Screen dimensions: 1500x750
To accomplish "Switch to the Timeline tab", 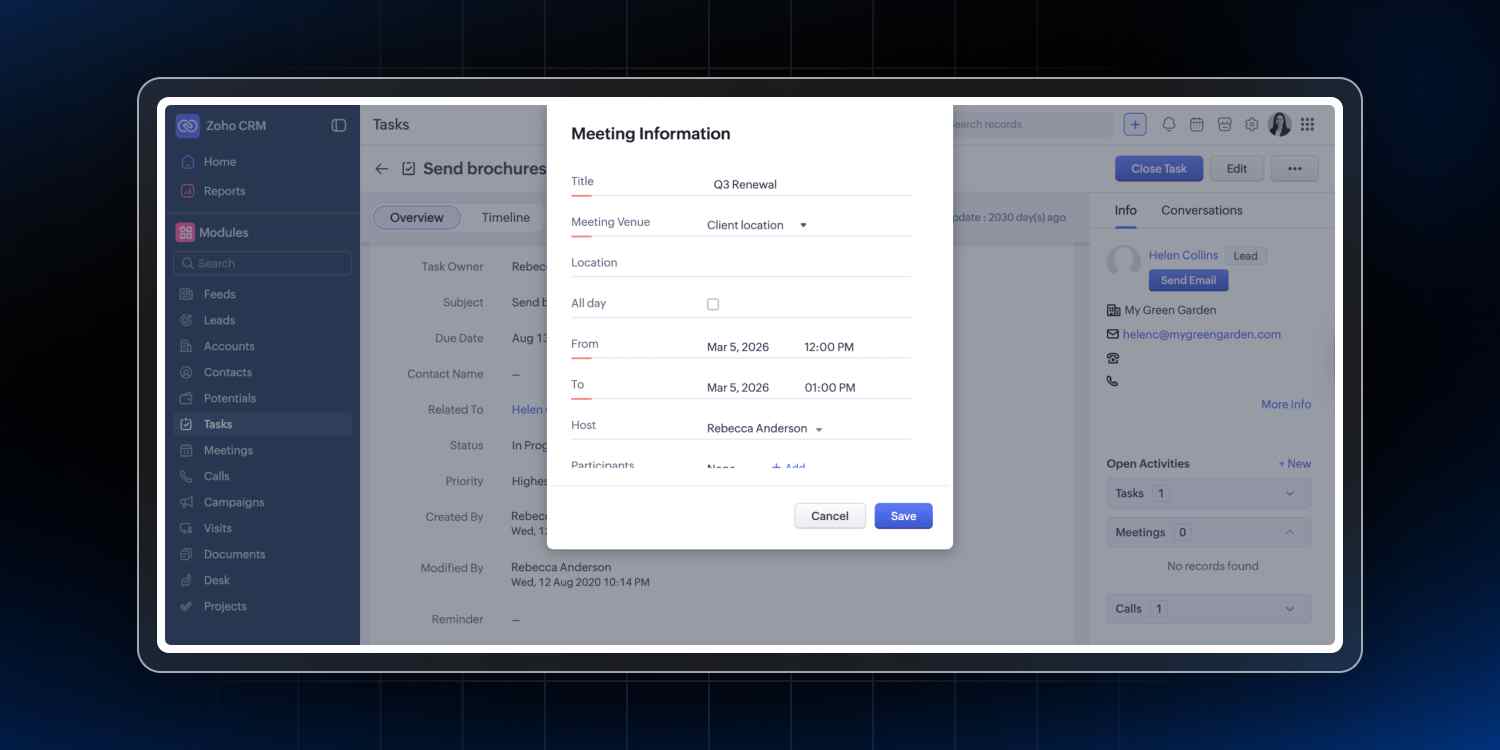I will [x=505, y=217].
